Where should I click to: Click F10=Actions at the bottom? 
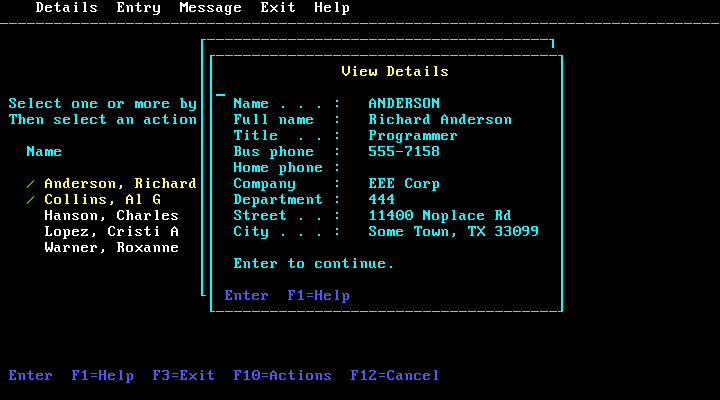coord(282,376)
